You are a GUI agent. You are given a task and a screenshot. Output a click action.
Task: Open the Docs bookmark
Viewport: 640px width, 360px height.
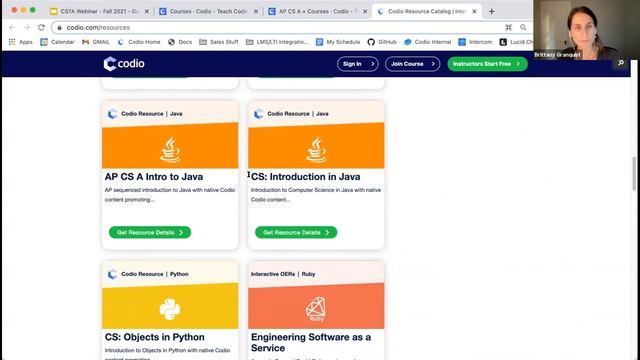(x=180, y=42)
